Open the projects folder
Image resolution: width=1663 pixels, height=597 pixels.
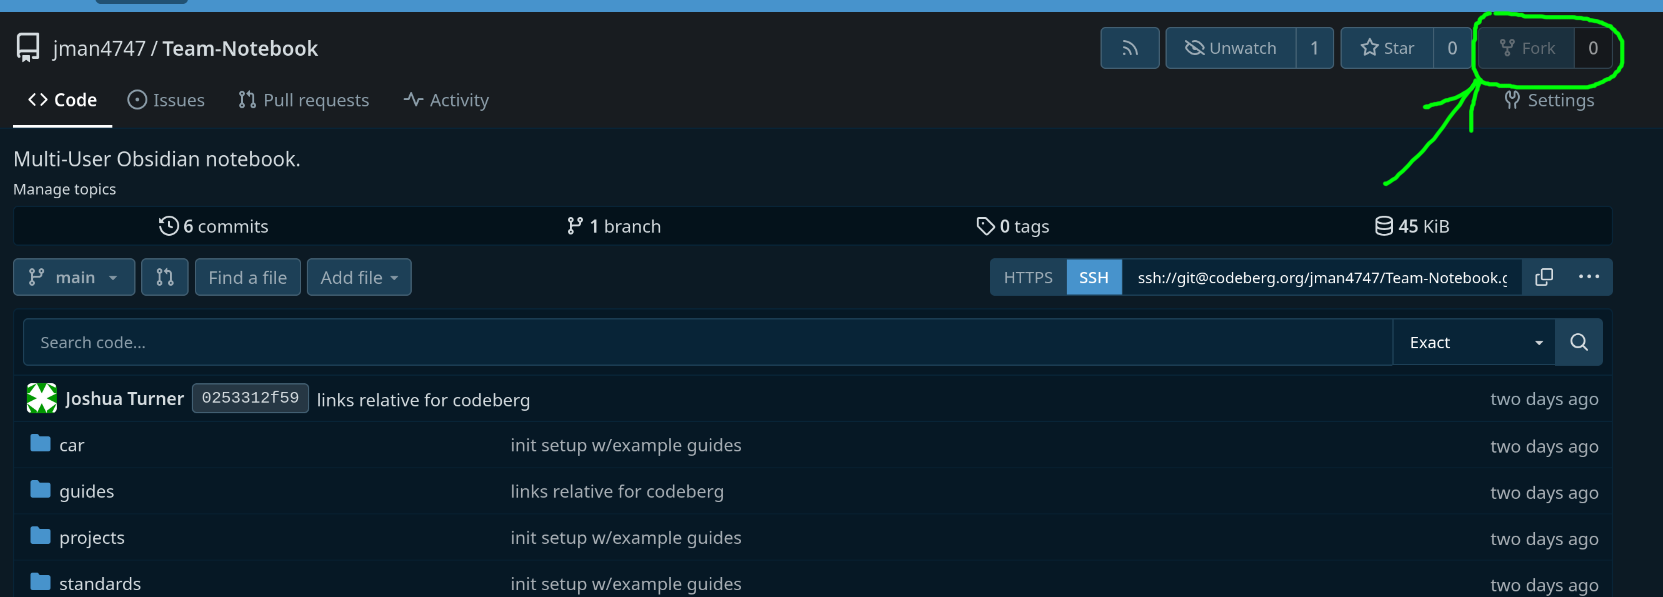[x=92, y=537]
